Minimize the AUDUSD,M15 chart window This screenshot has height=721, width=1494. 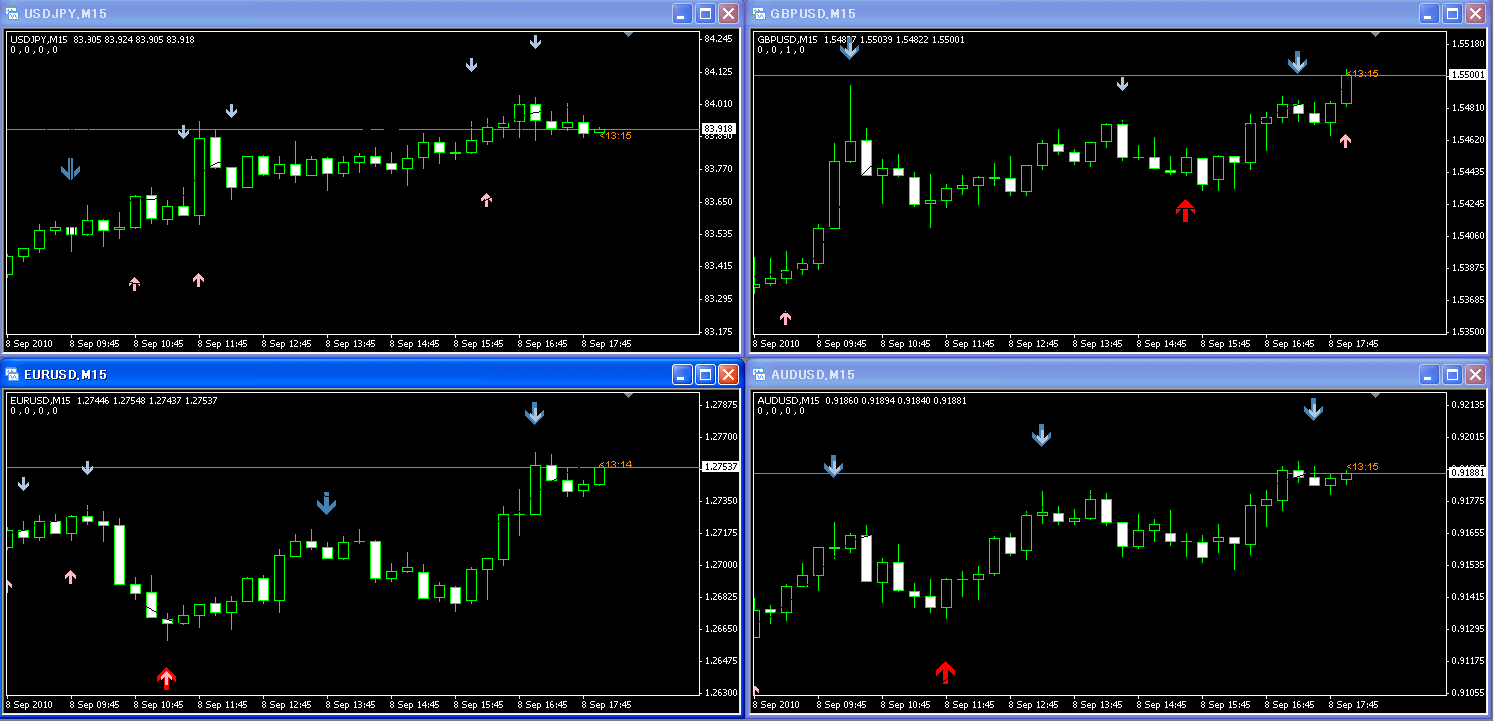(1429, 374)
